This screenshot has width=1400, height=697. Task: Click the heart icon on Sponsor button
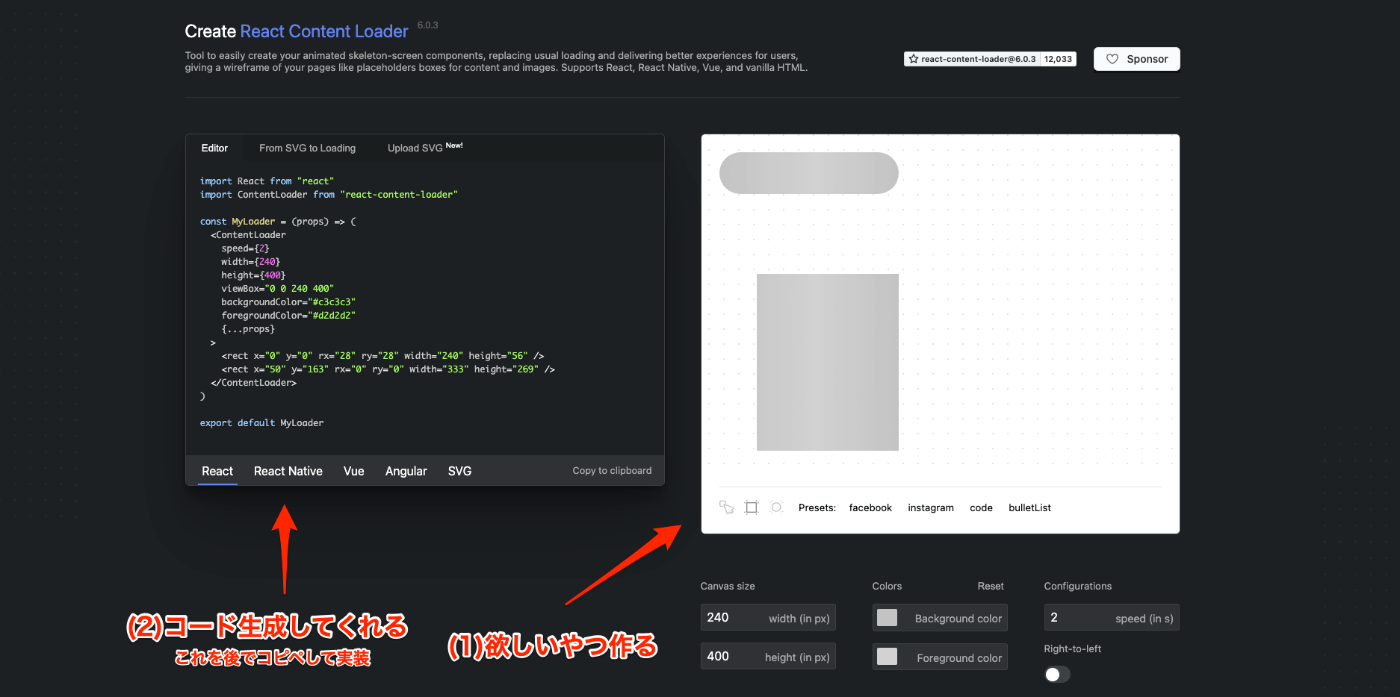(1112, 59)
